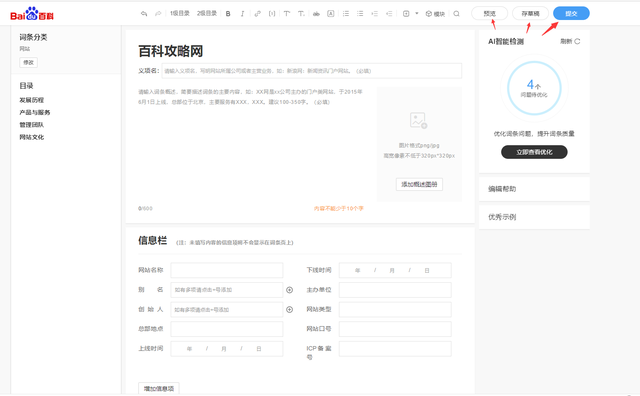The width and height of the screenshot is (640, 396).
Task: Click the insert plus-box icon
Action: pyautogui.click(x=406, y=13)
